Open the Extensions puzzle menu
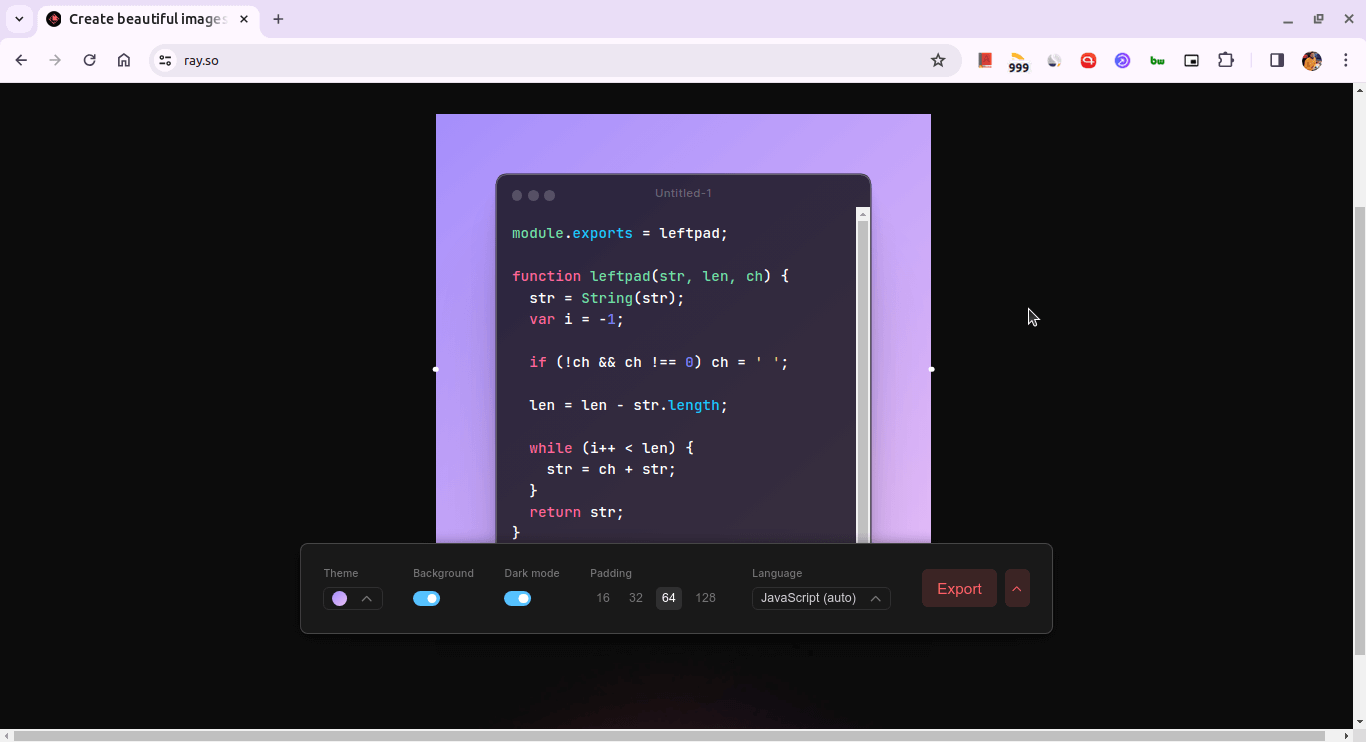Viewport: 1366px width, 742px height. tap(1226, 60)
